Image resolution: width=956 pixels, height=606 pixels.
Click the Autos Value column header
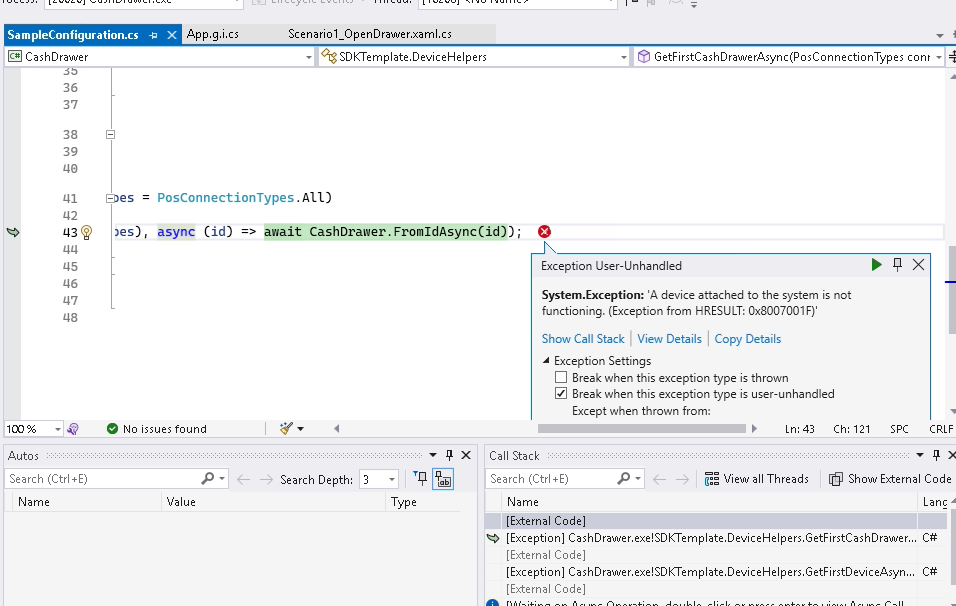(x=274, y=502)
